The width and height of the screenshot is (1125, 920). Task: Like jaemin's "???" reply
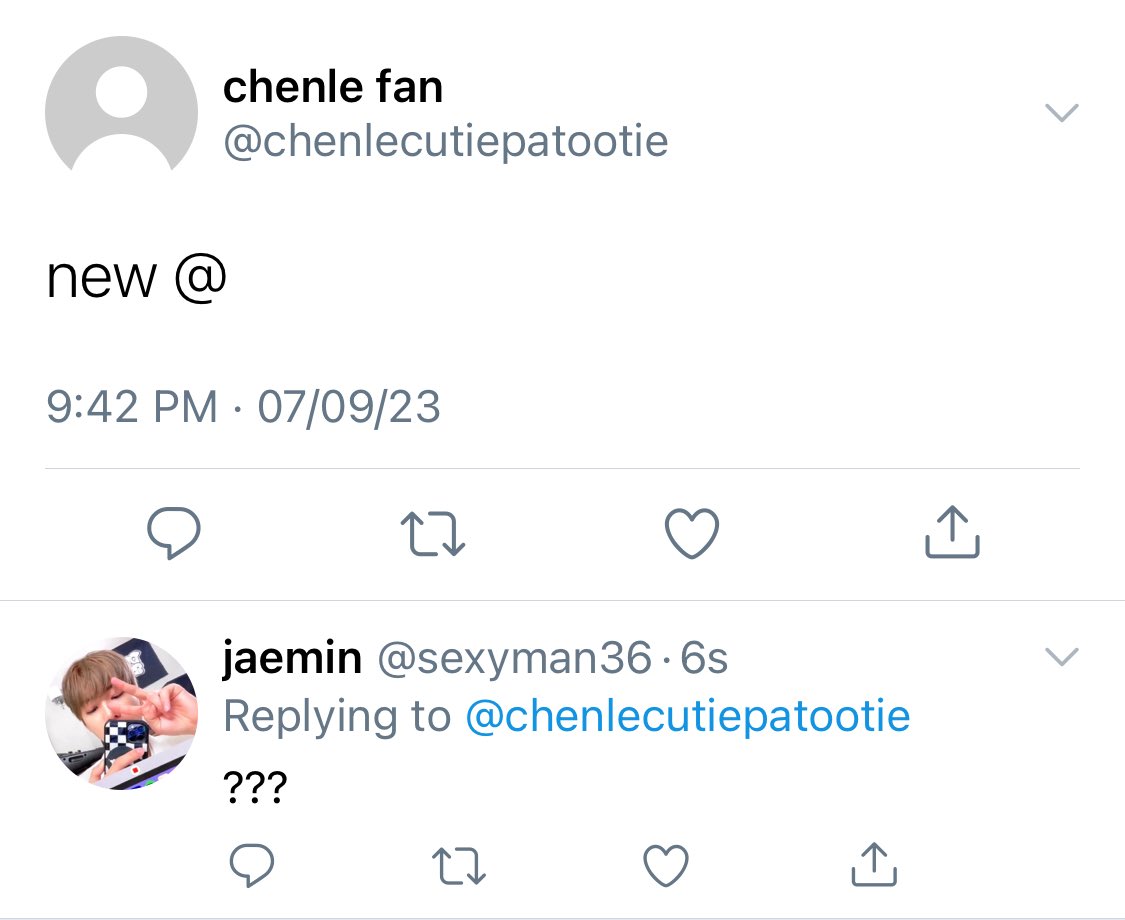[666, 865]
